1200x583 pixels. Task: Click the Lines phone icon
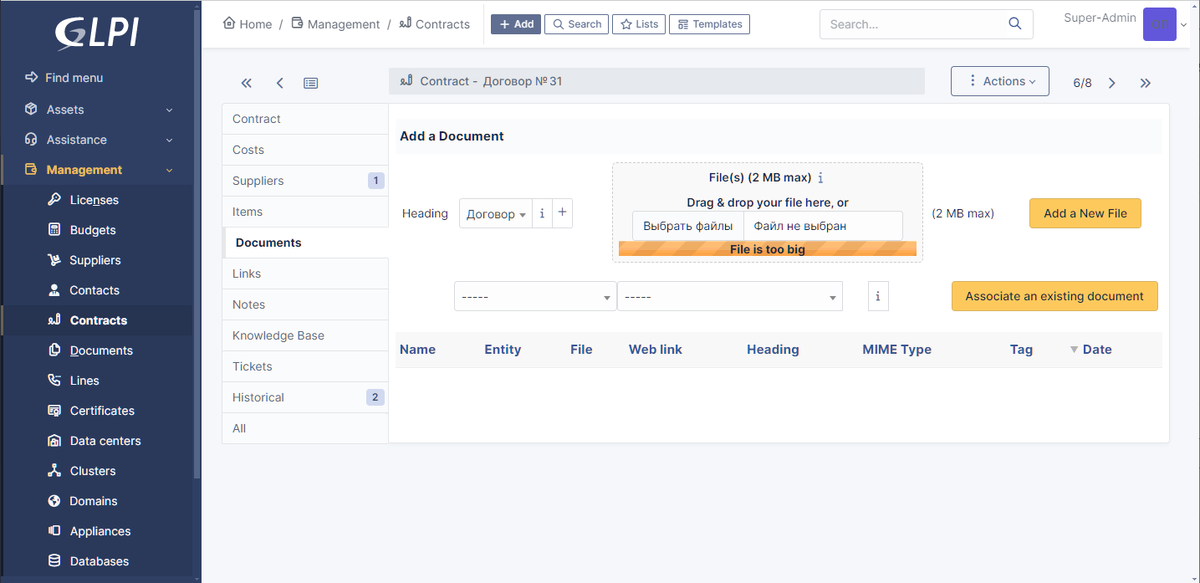pyautogui.click(x=54, y=380)
